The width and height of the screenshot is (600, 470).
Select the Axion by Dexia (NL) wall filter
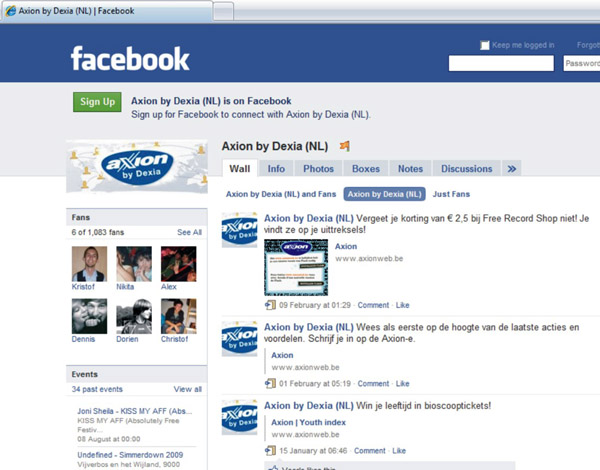click(385, 194)
